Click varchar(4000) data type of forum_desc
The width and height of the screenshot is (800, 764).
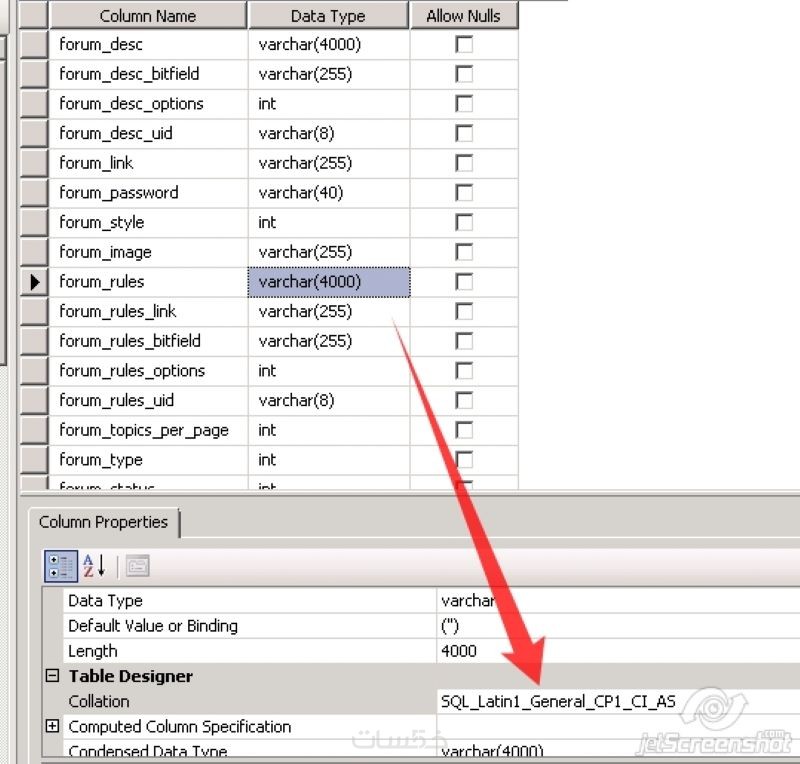tap(329, 44)
